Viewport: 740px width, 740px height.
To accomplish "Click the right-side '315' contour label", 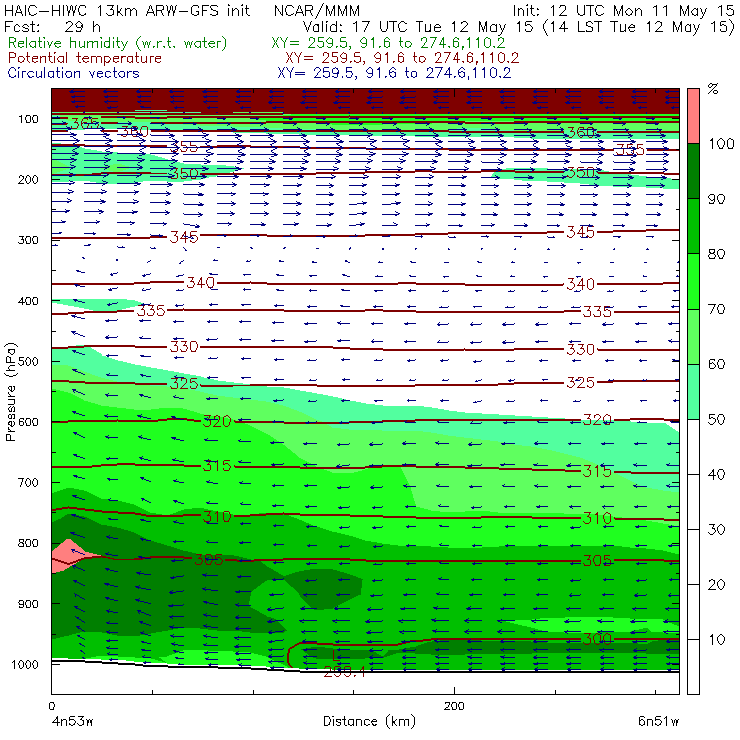I will (x=597, y=471).
